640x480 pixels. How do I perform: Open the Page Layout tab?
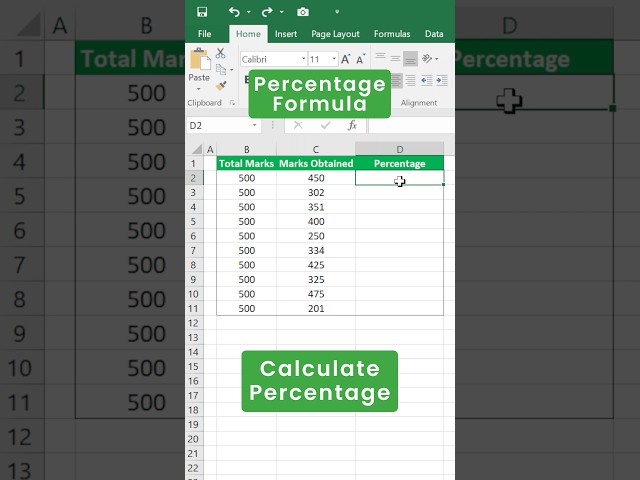pos(335,34)
